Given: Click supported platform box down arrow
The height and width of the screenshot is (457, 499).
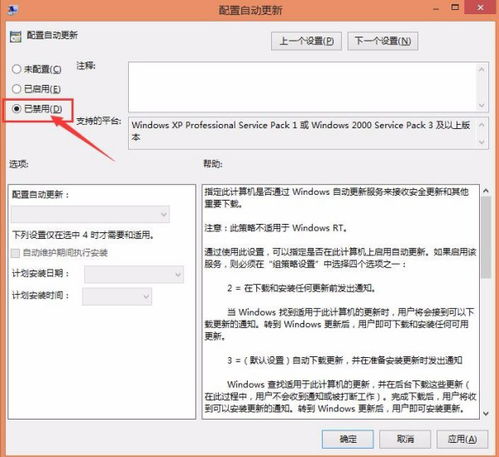Looking at the screenshot, I should [x=482, y=142].
